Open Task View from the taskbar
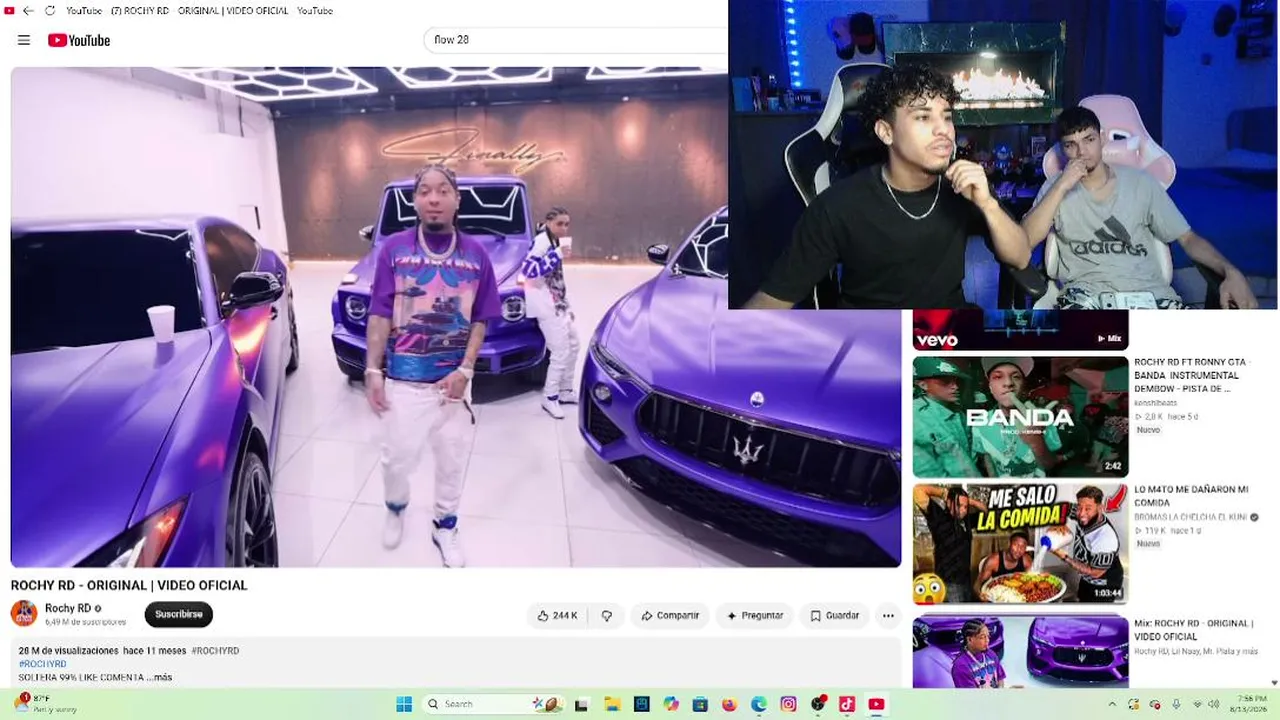This screenshot has width=1280, height=720. [x=581, y=704]
